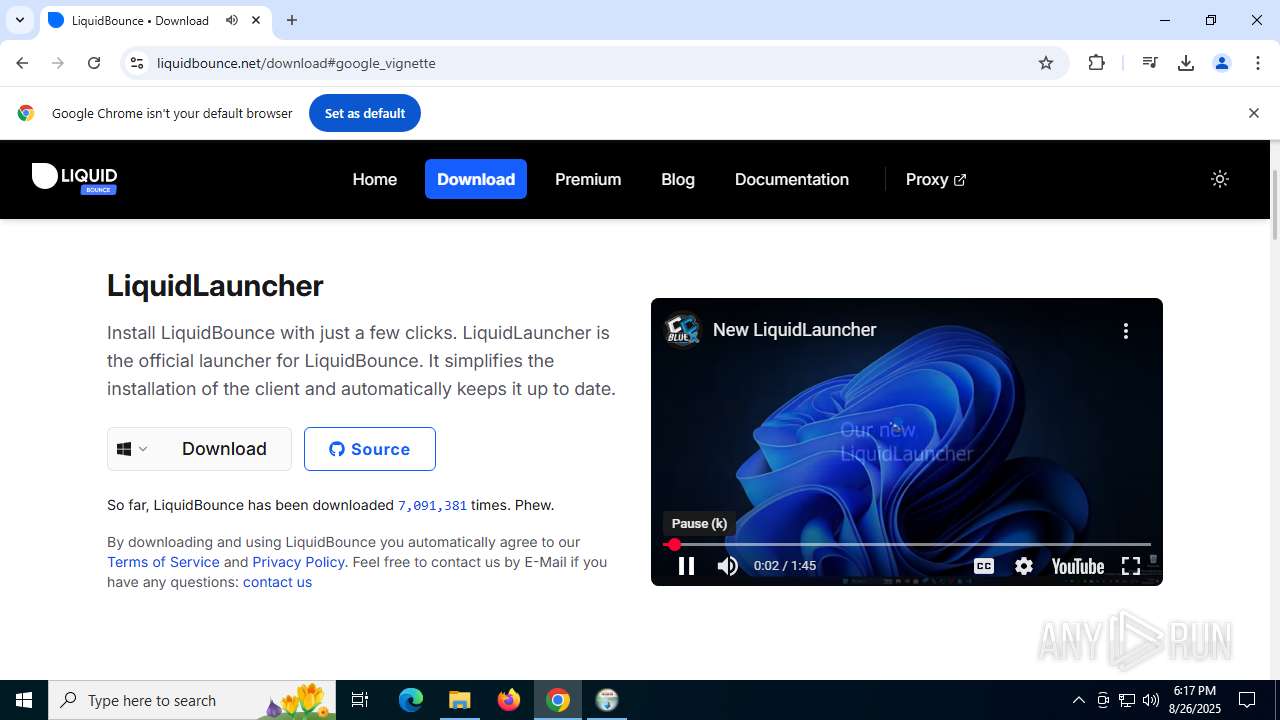
Task: Reload the current page
Action: [94, 63]
